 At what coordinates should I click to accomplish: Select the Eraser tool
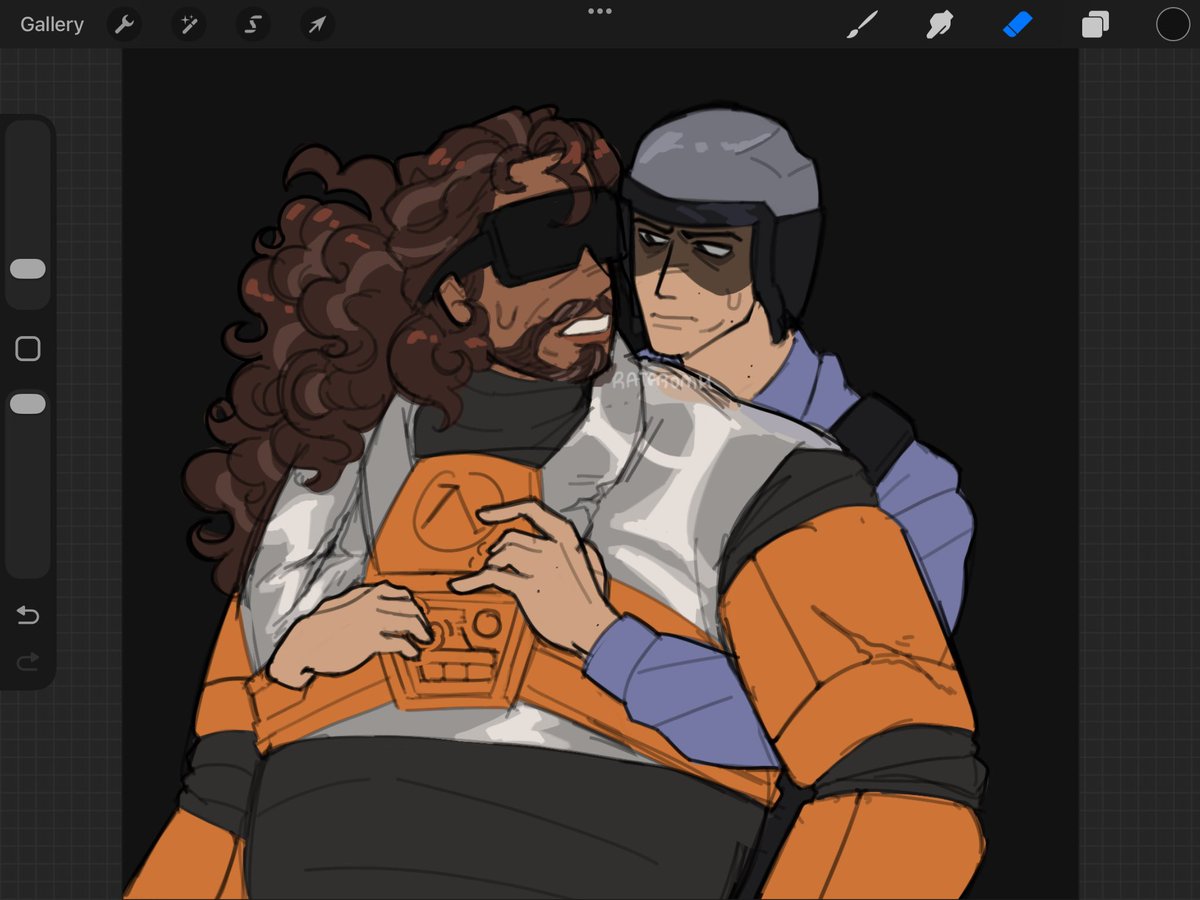coord(1017,25)
